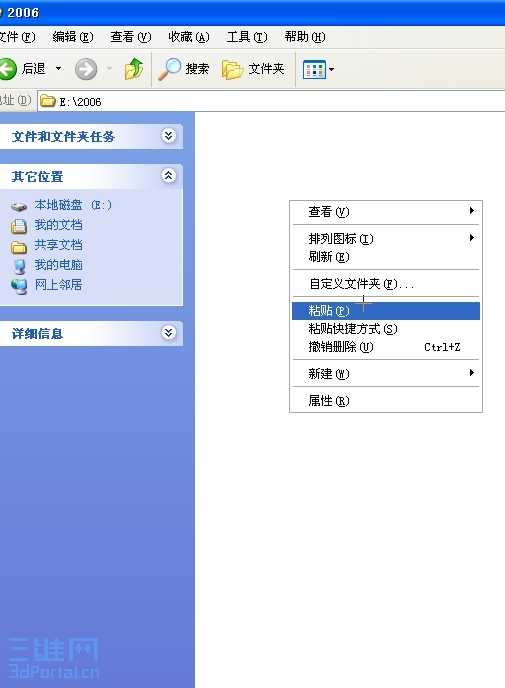Open the 网上邻居 link
The image size is (505, 688).
(x=58, y=285)
